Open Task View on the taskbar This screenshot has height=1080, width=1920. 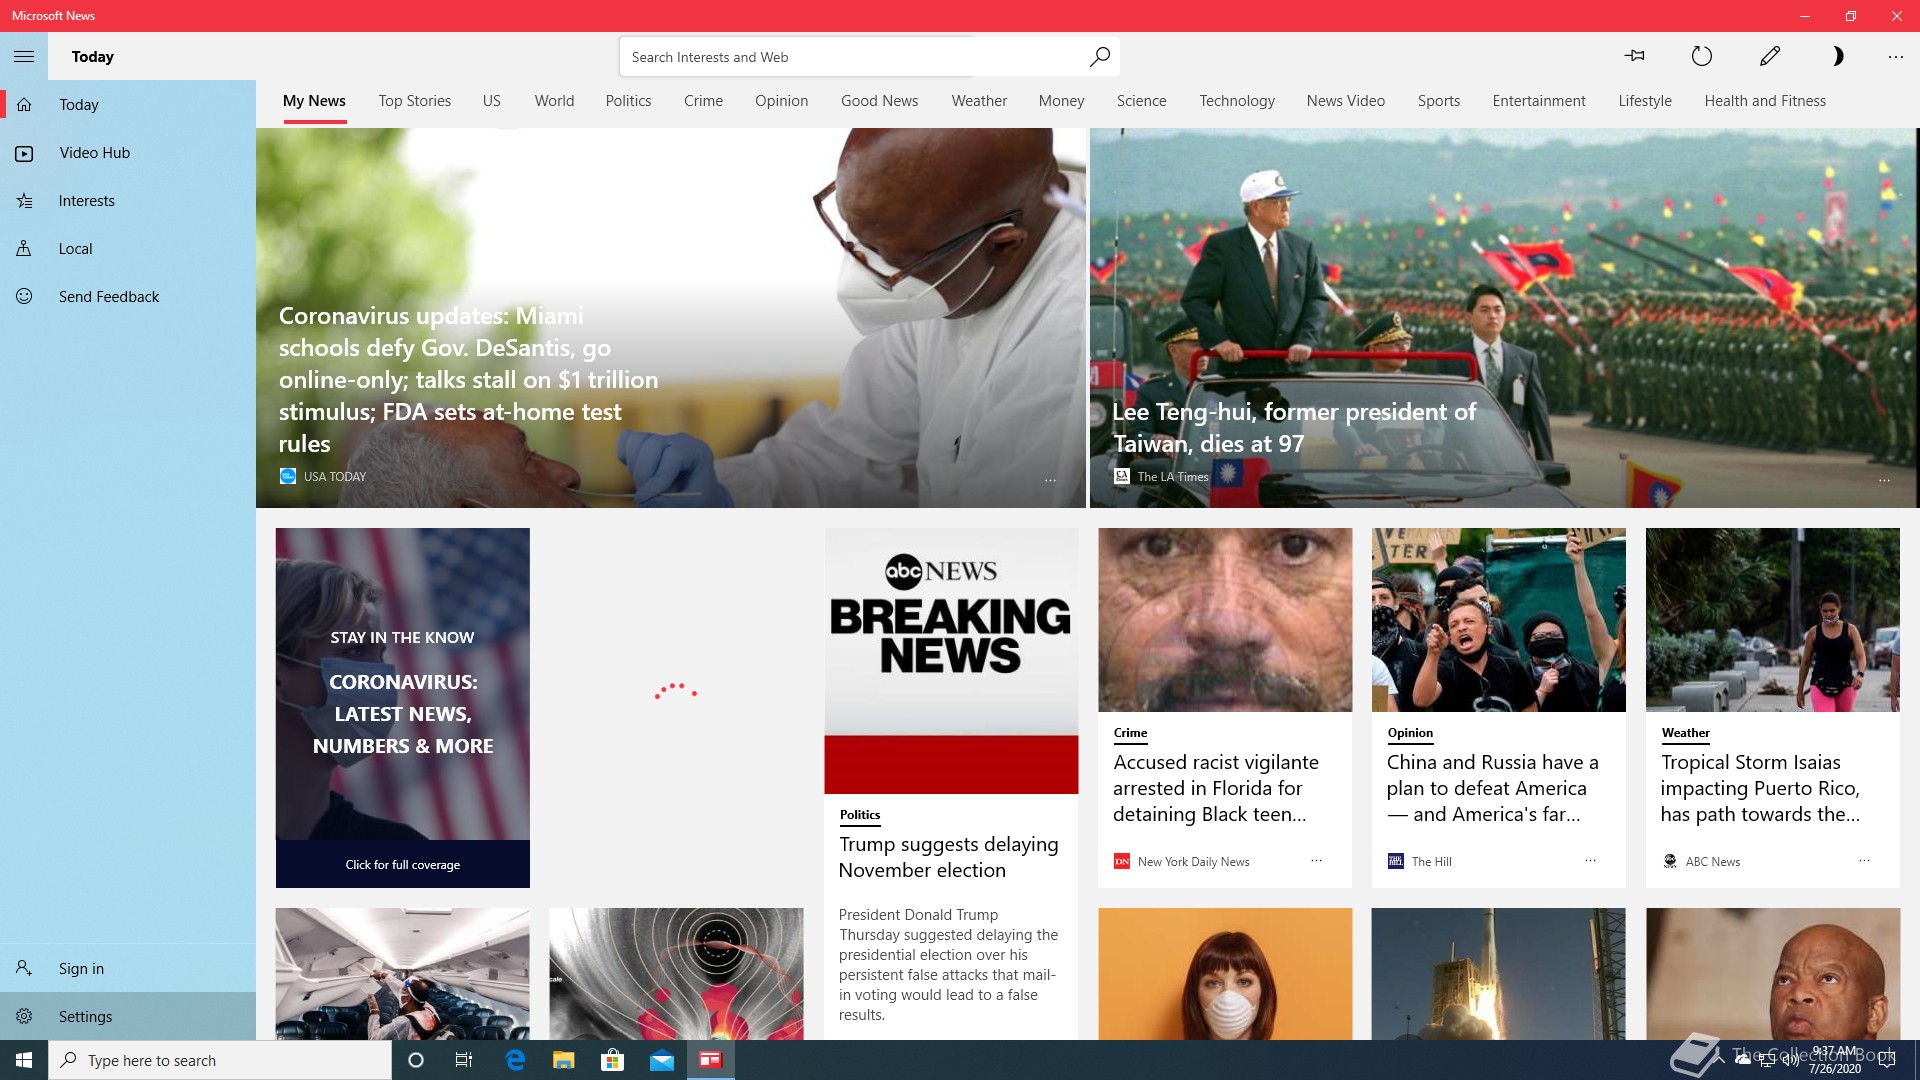click(464, 1060)
